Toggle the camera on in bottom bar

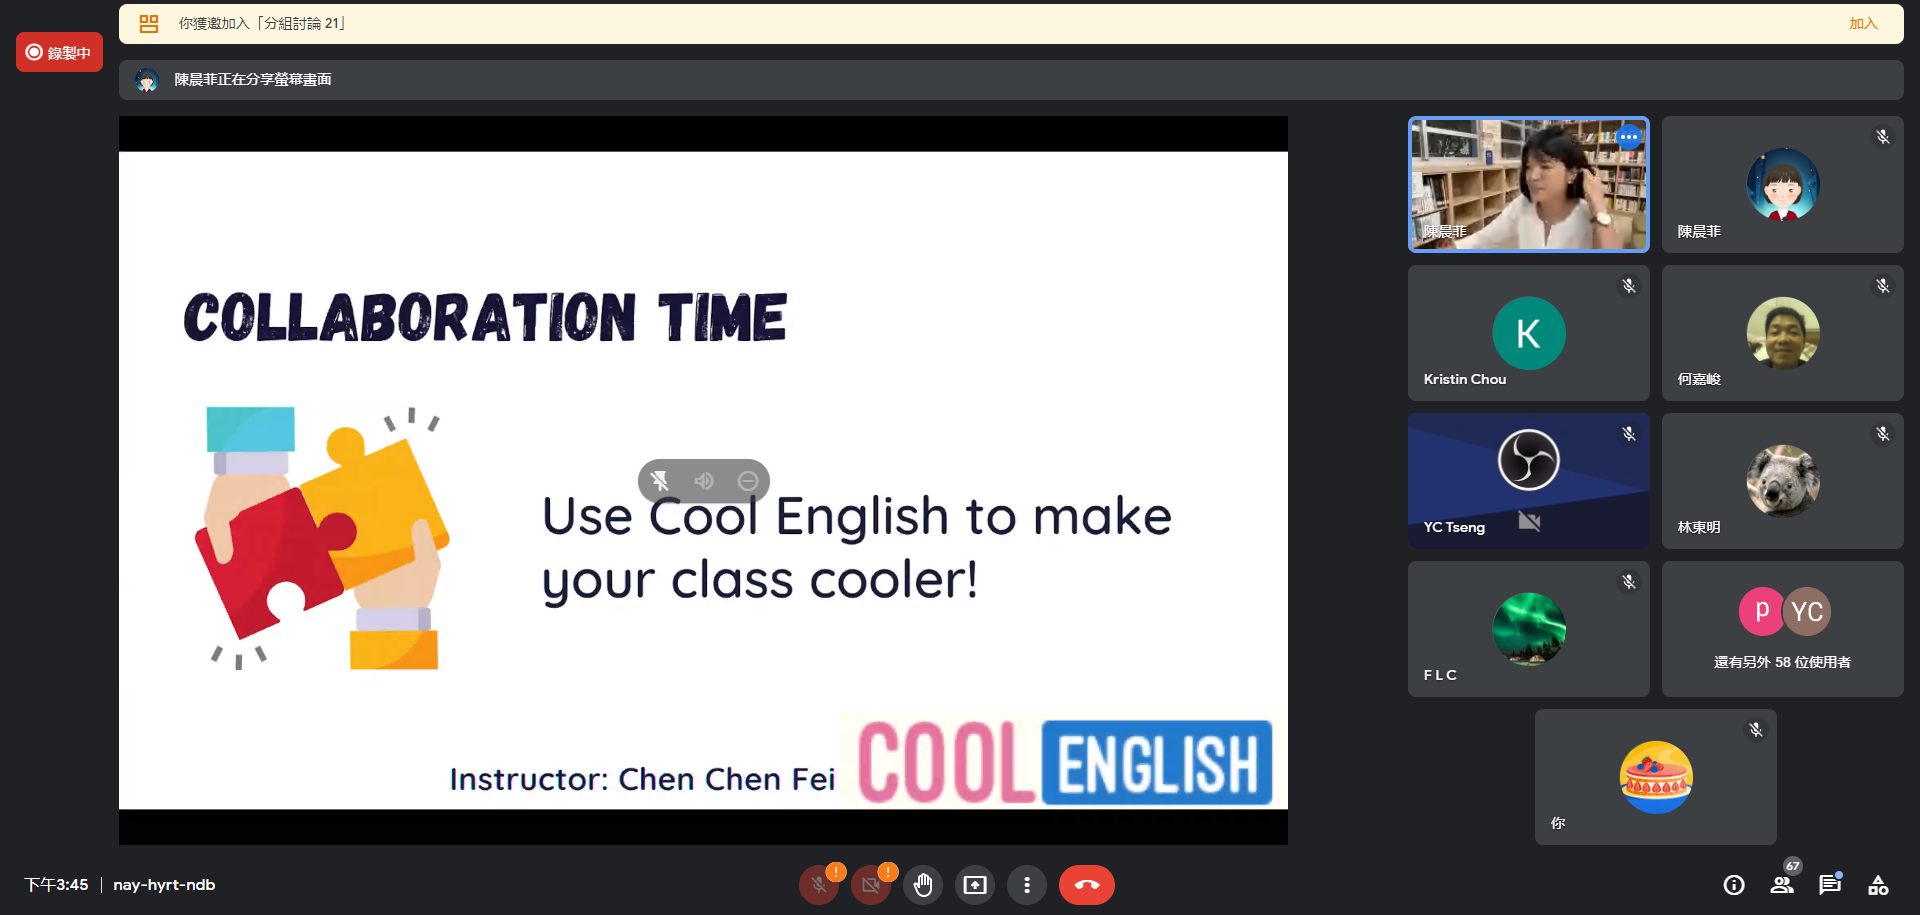[x=871, y=885]
